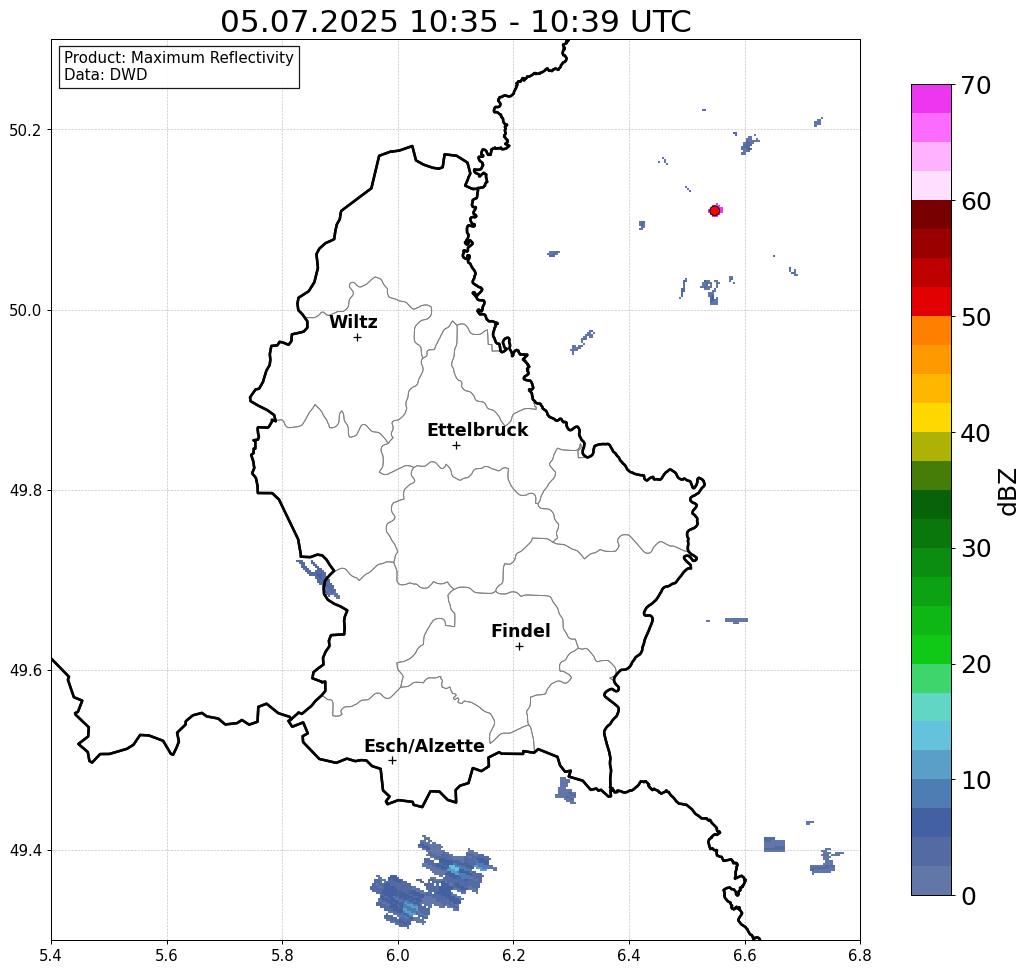Click the magenta top segment of the colorbar

tap(931, 98)
